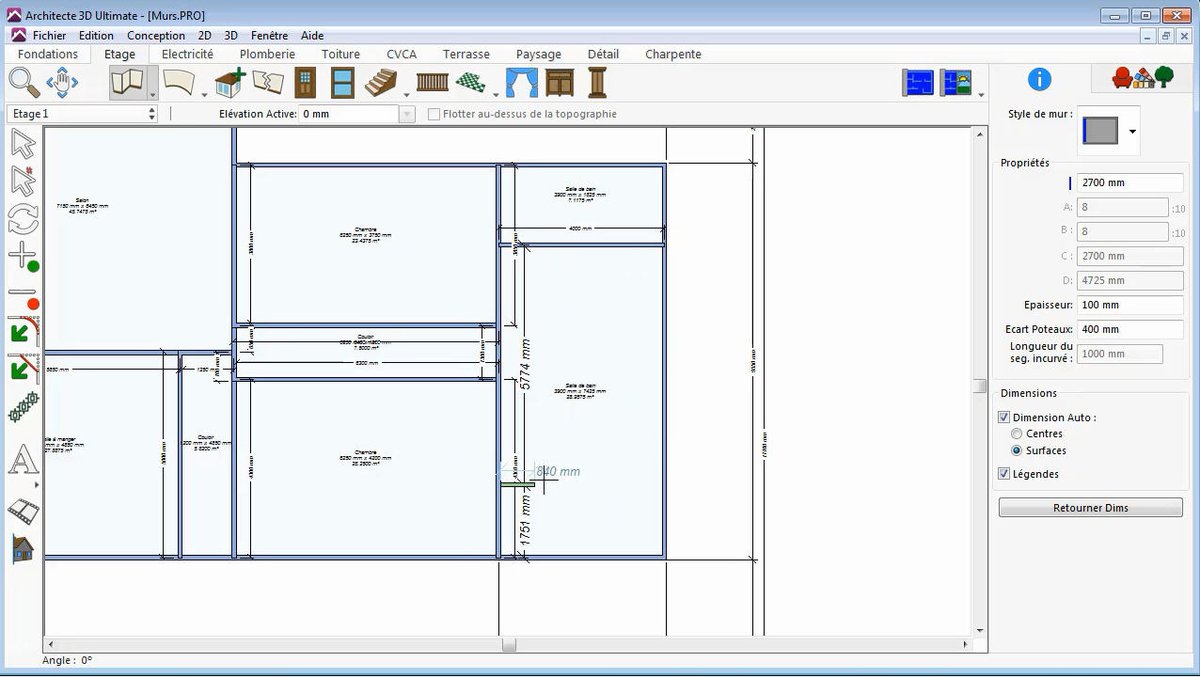Viewport: 1200px width, 678px height.
Task: Pick the window tool
Action: click(343, 83)
